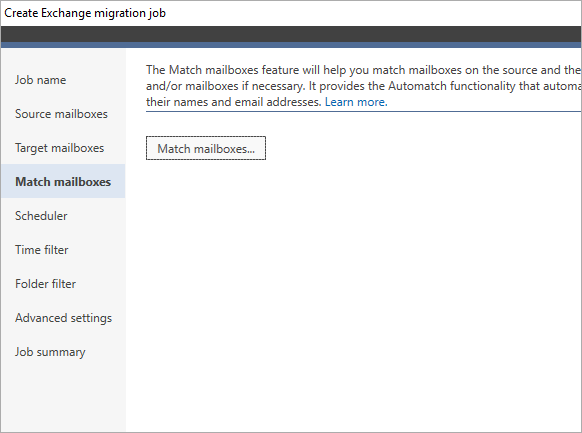Select the Match mailboxes sidebar item
This screenshot has width=582, height=433.
tap(63, 181)
